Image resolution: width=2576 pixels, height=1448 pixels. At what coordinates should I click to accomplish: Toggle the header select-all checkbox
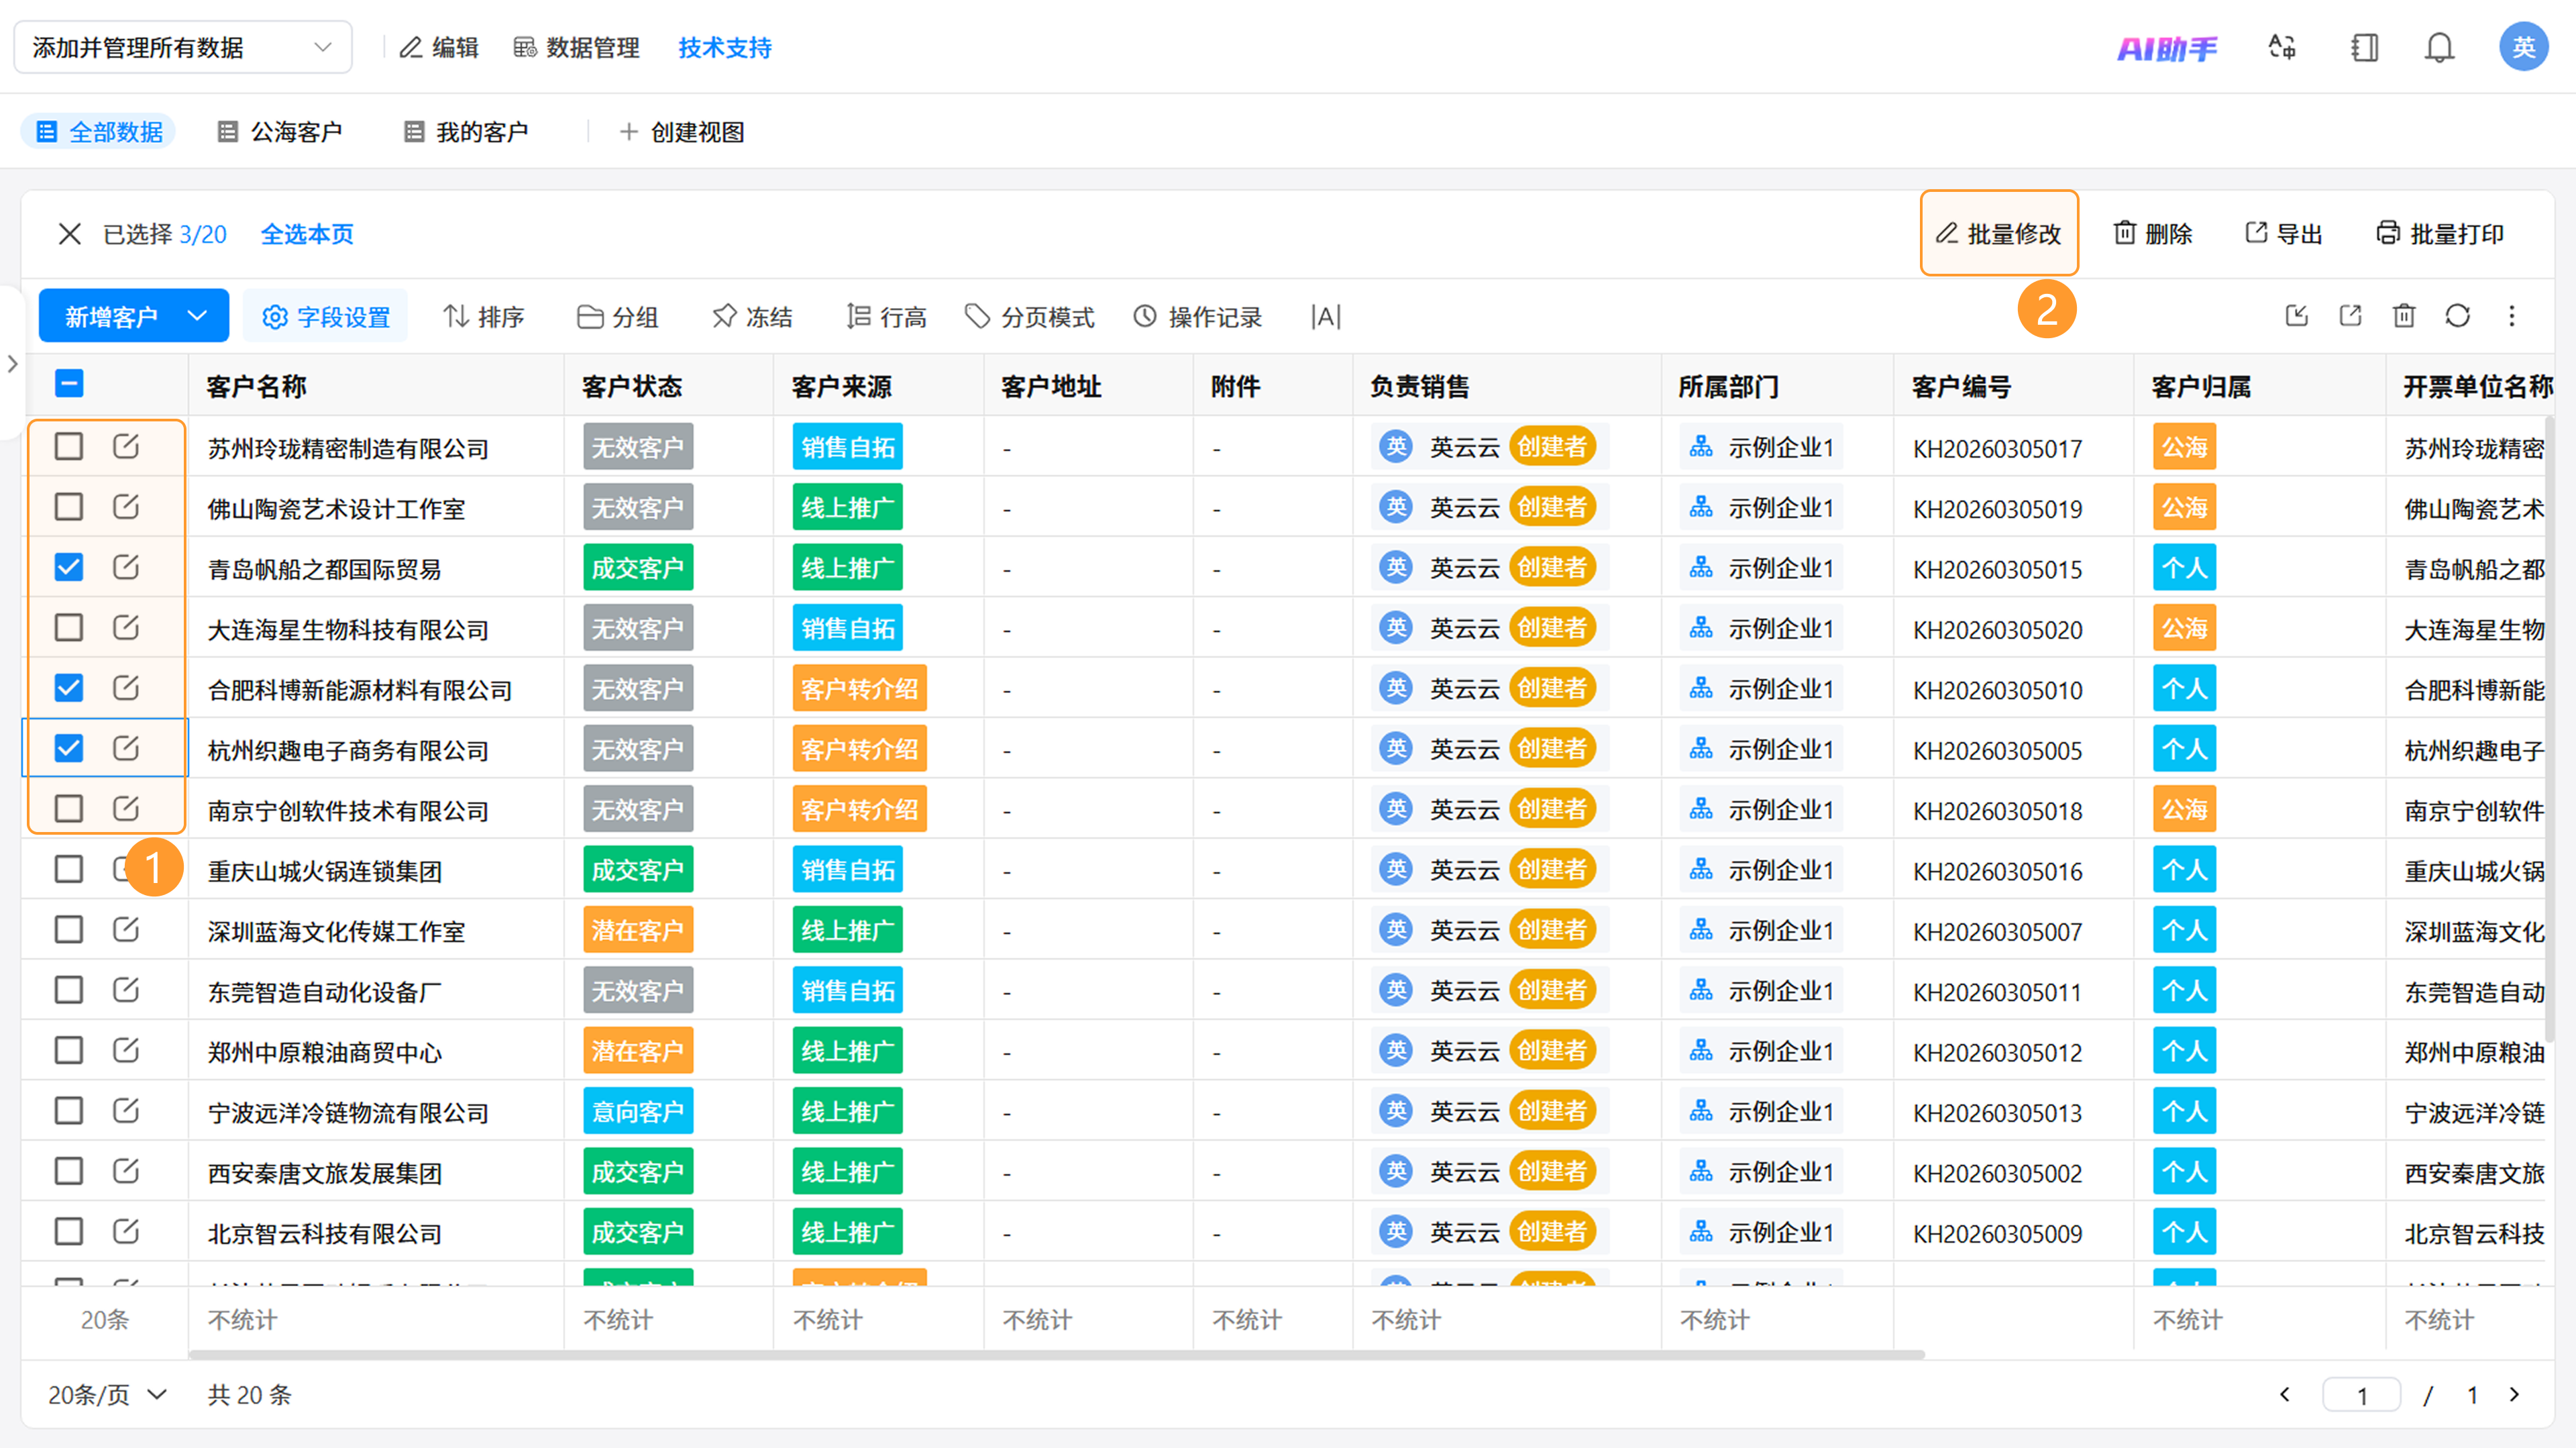tap(69, 383)
